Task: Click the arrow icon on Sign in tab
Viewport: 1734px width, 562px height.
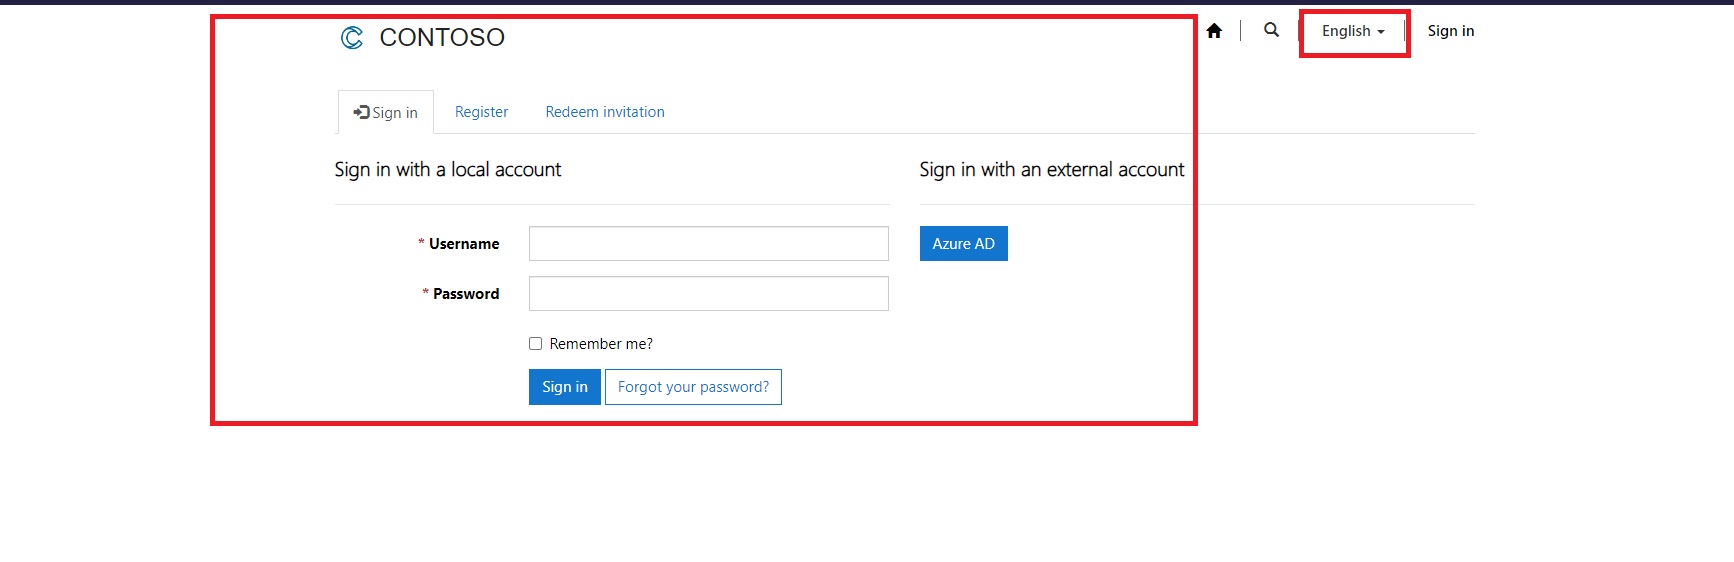Action: click(x=361, y=112)
